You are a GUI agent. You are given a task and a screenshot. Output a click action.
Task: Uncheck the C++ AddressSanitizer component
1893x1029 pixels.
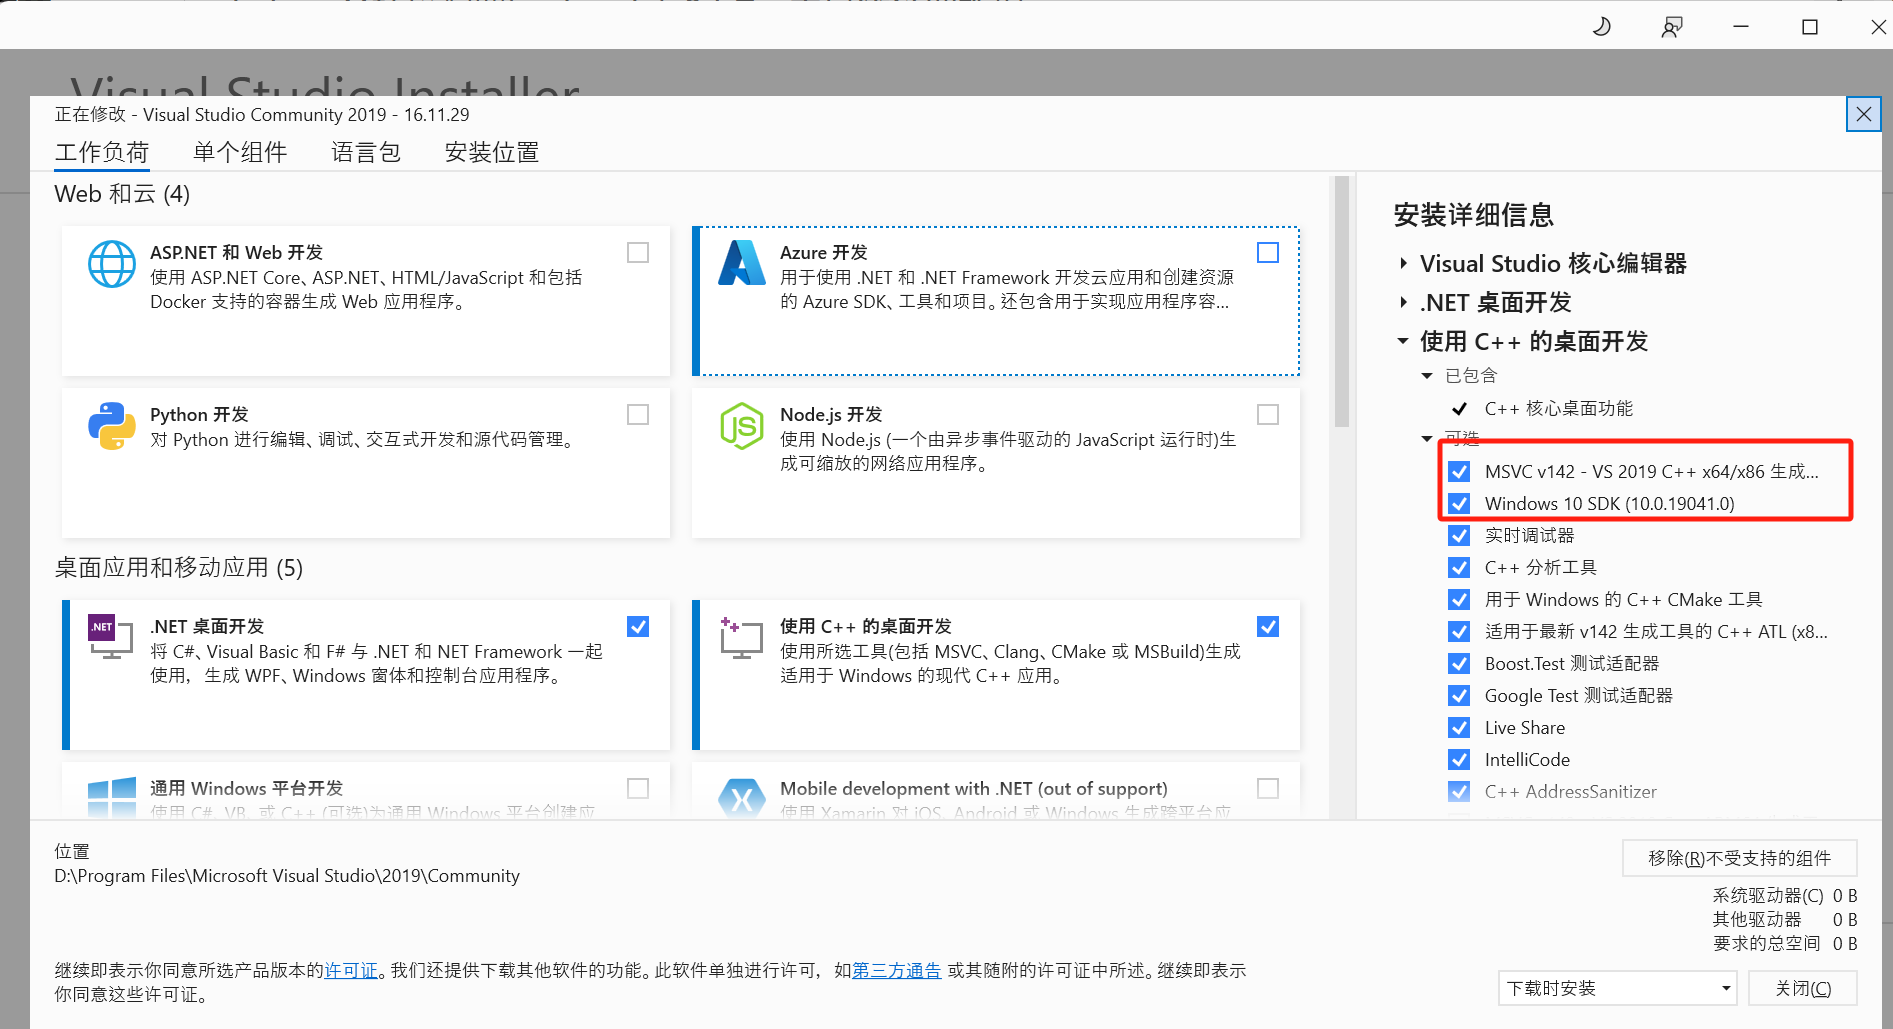pyautogui.click(x=1459, y=791)
